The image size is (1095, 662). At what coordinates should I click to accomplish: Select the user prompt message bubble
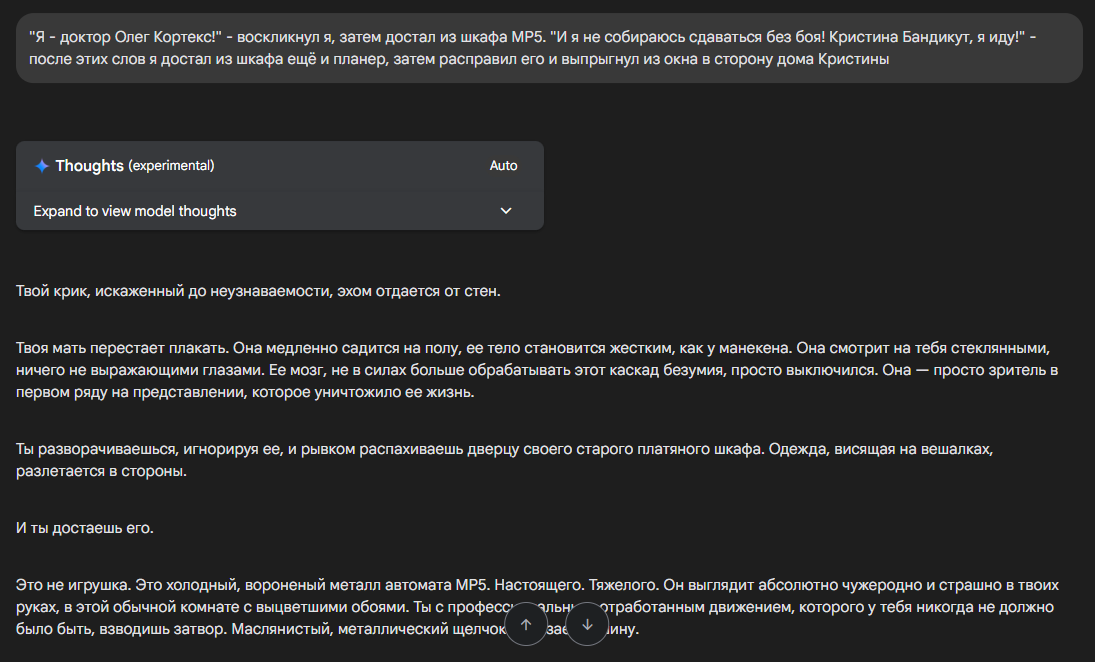(x=548, y=48)
